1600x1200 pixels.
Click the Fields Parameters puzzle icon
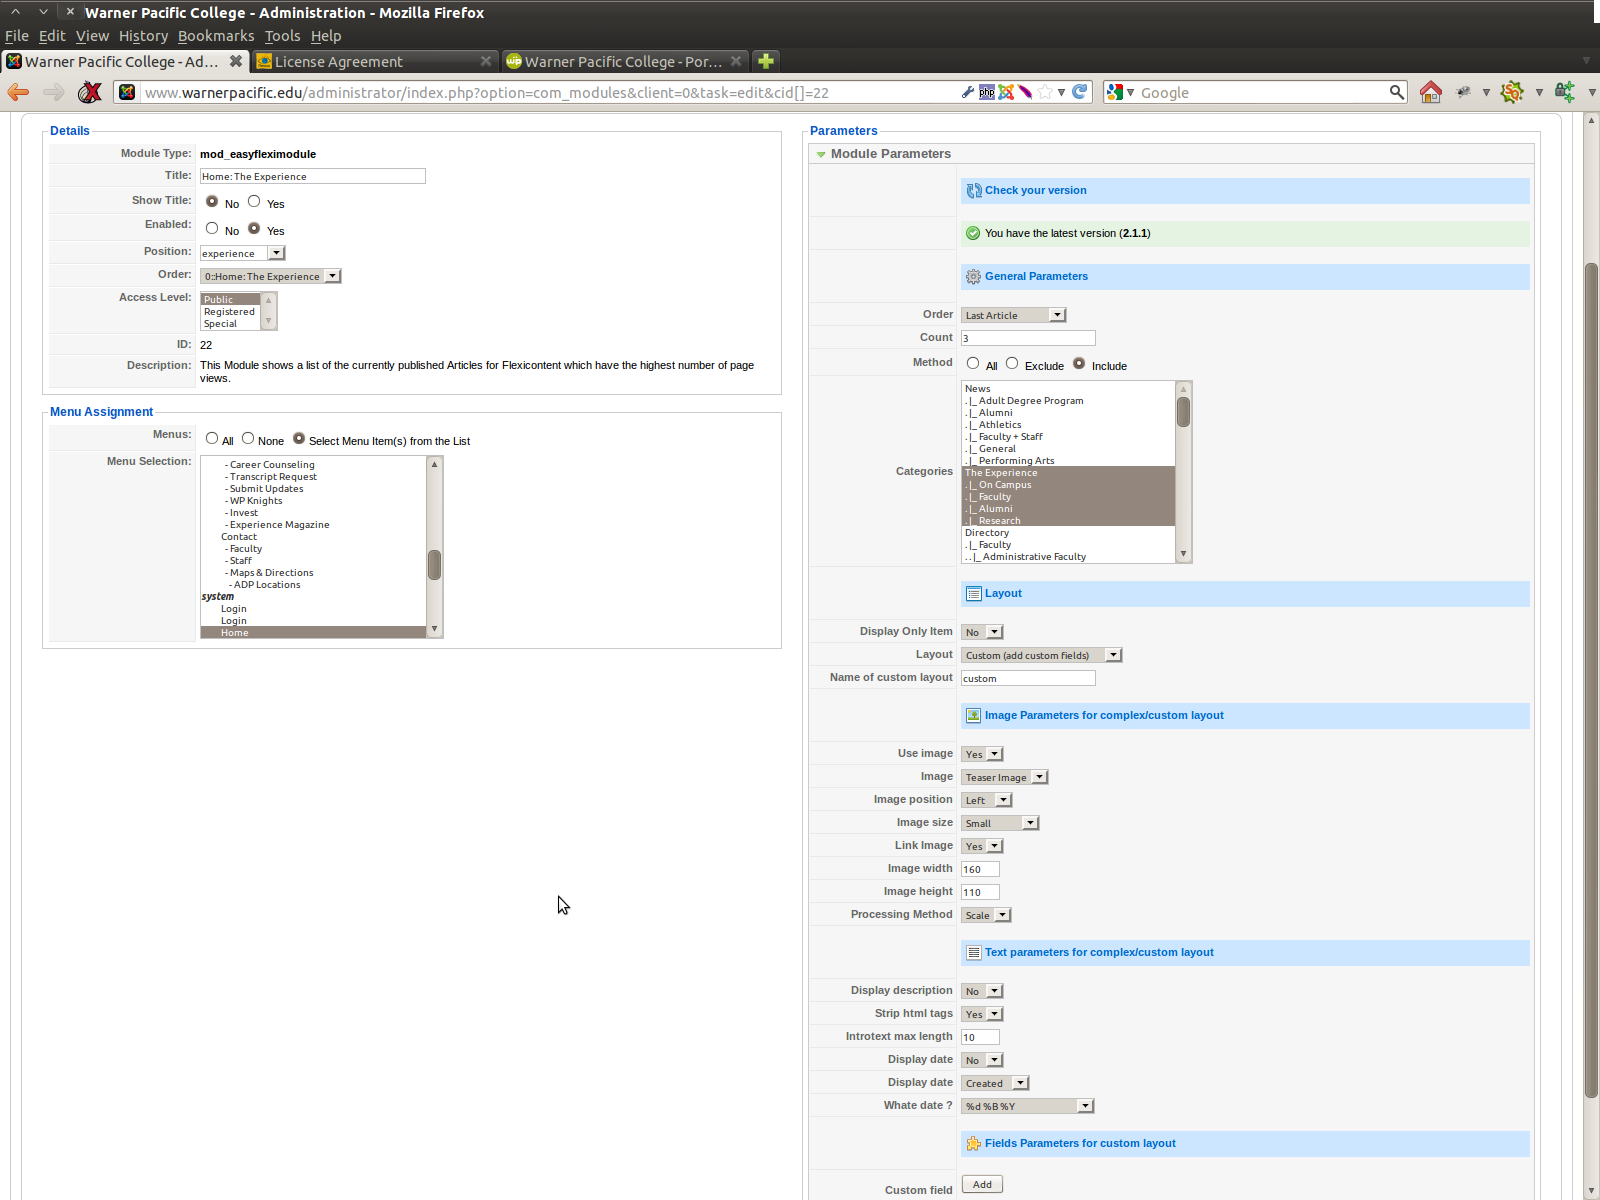coord(974,1144)
